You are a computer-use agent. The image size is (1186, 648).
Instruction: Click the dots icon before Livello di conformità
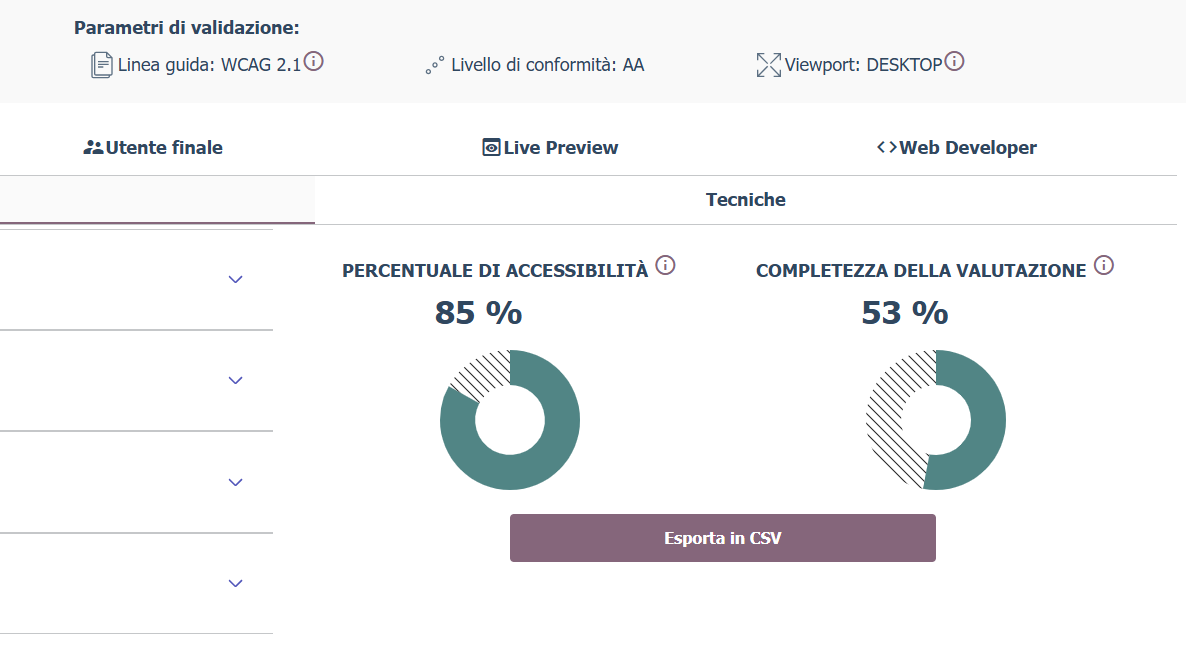tap(434, 66)
